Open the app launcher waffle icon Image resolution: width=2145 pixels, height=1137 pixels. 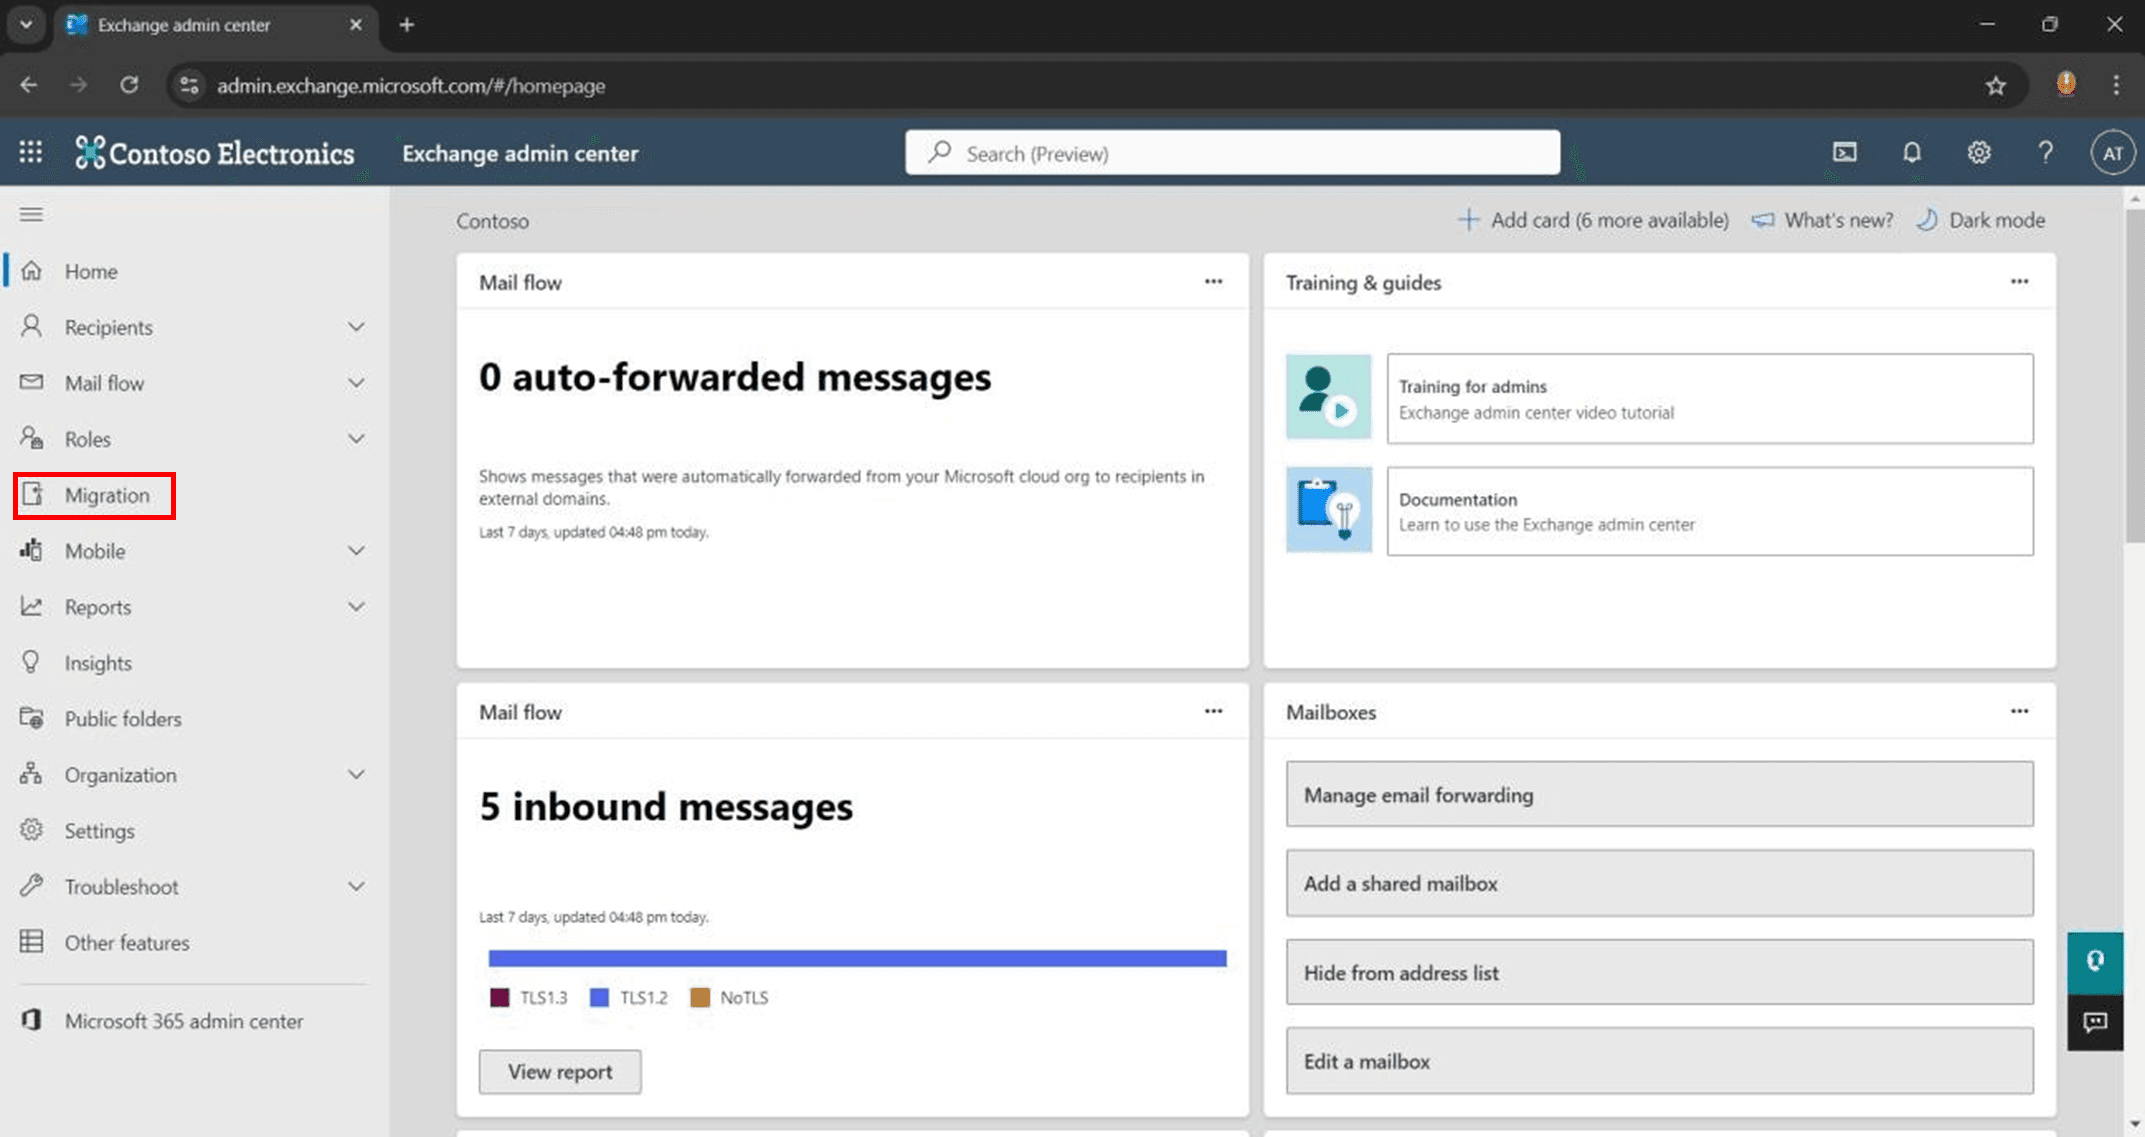[30, 152]
